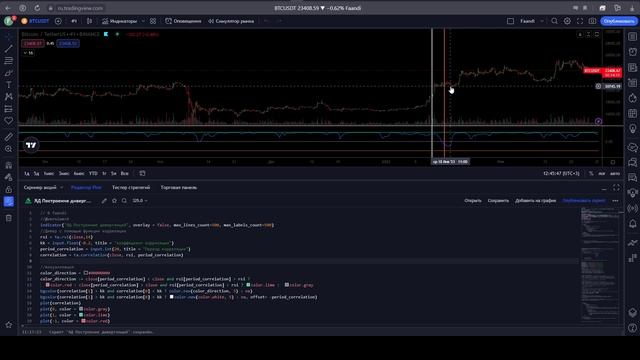Open Pine editor three-dots more menu
Viewport: 640px width, 360px height.
pyautogui.click(x=615, y=201)
